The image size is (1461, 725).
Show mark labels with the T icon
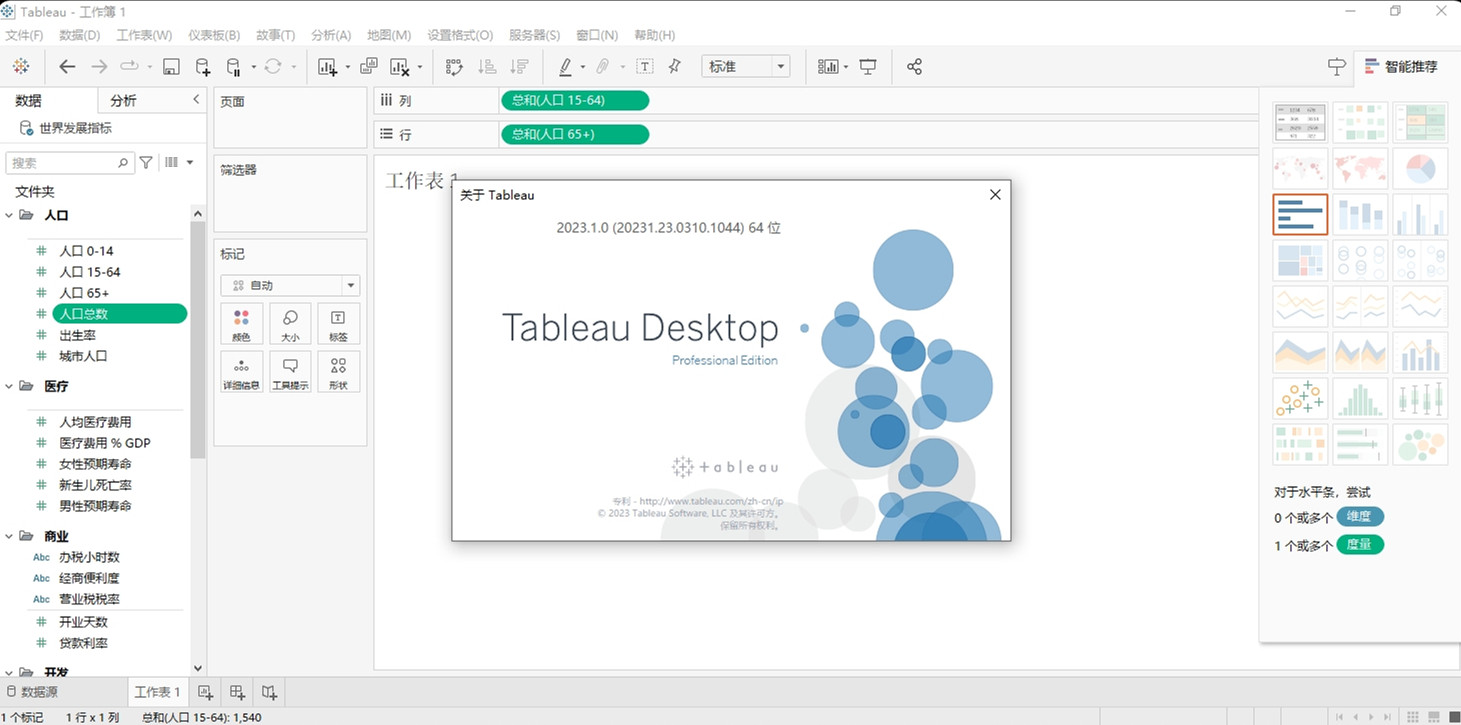(x=645, y=67)
